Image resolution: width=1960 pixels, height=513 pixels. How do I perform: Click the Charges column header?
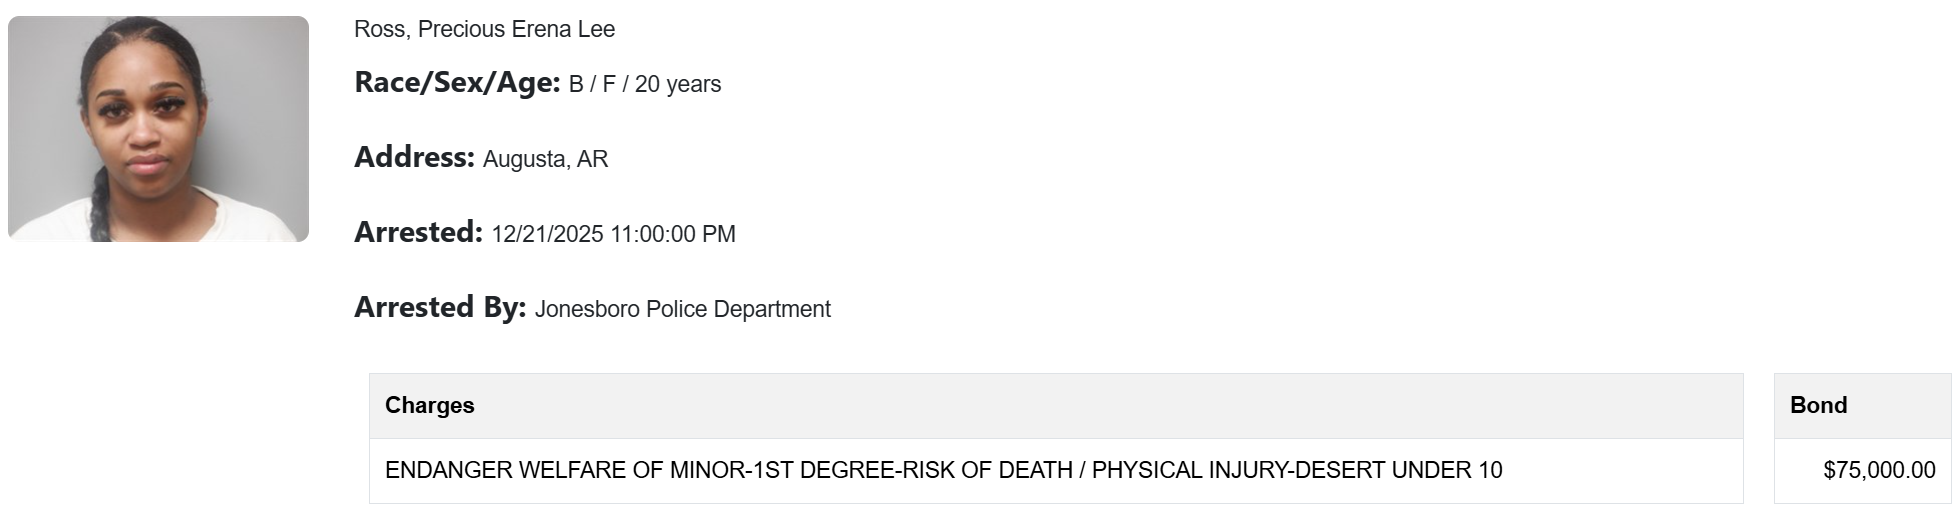coord(430,406)
